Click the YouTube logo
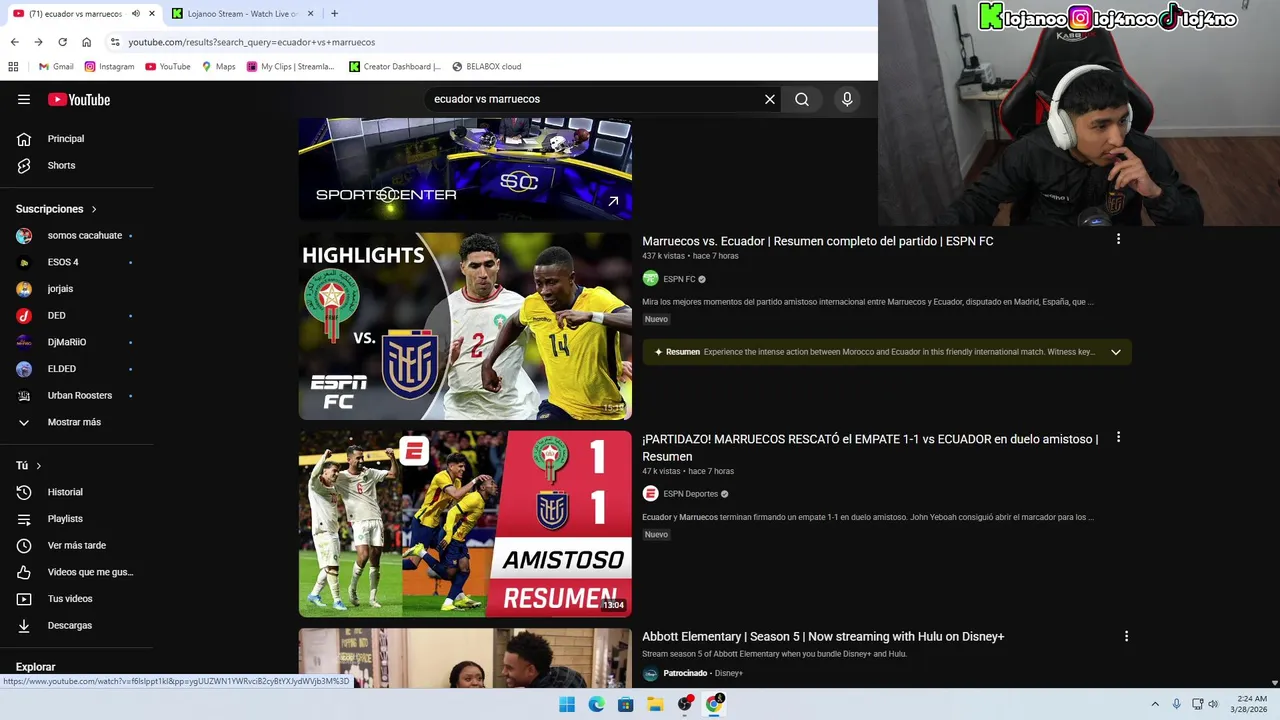The width and height of the screenshot is (1280, 720). click(x=79, y=99)
